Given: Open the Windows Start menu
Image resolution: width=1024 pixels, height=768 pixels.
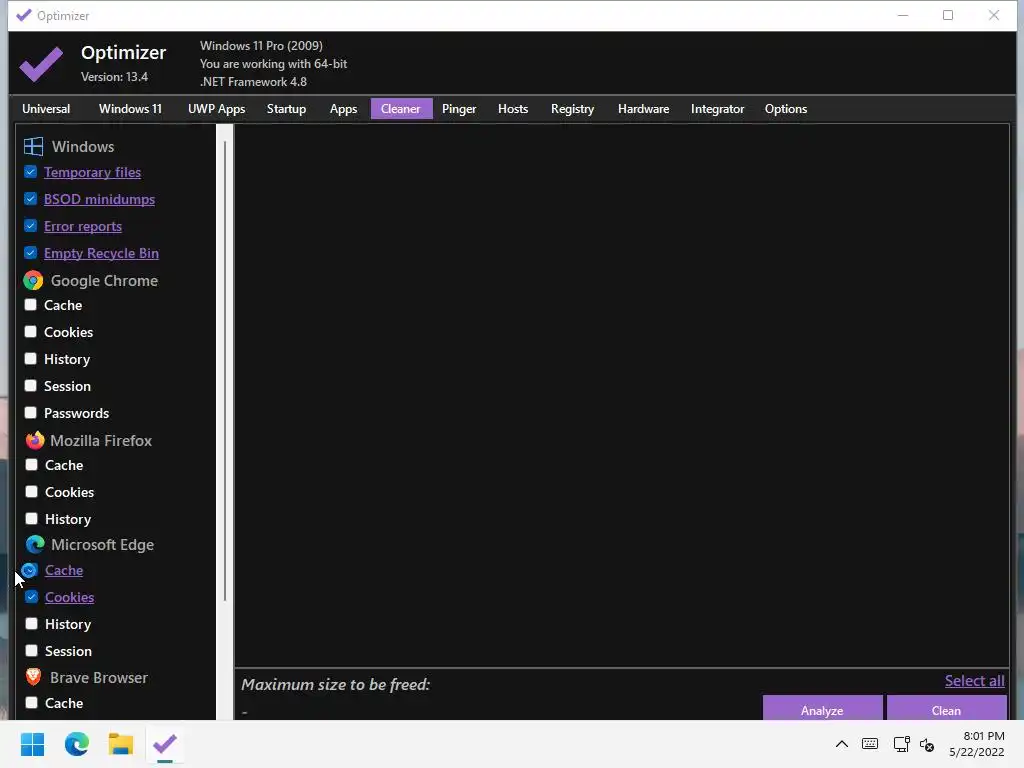Looking at the screenshot, I should [x=32, y=744].
